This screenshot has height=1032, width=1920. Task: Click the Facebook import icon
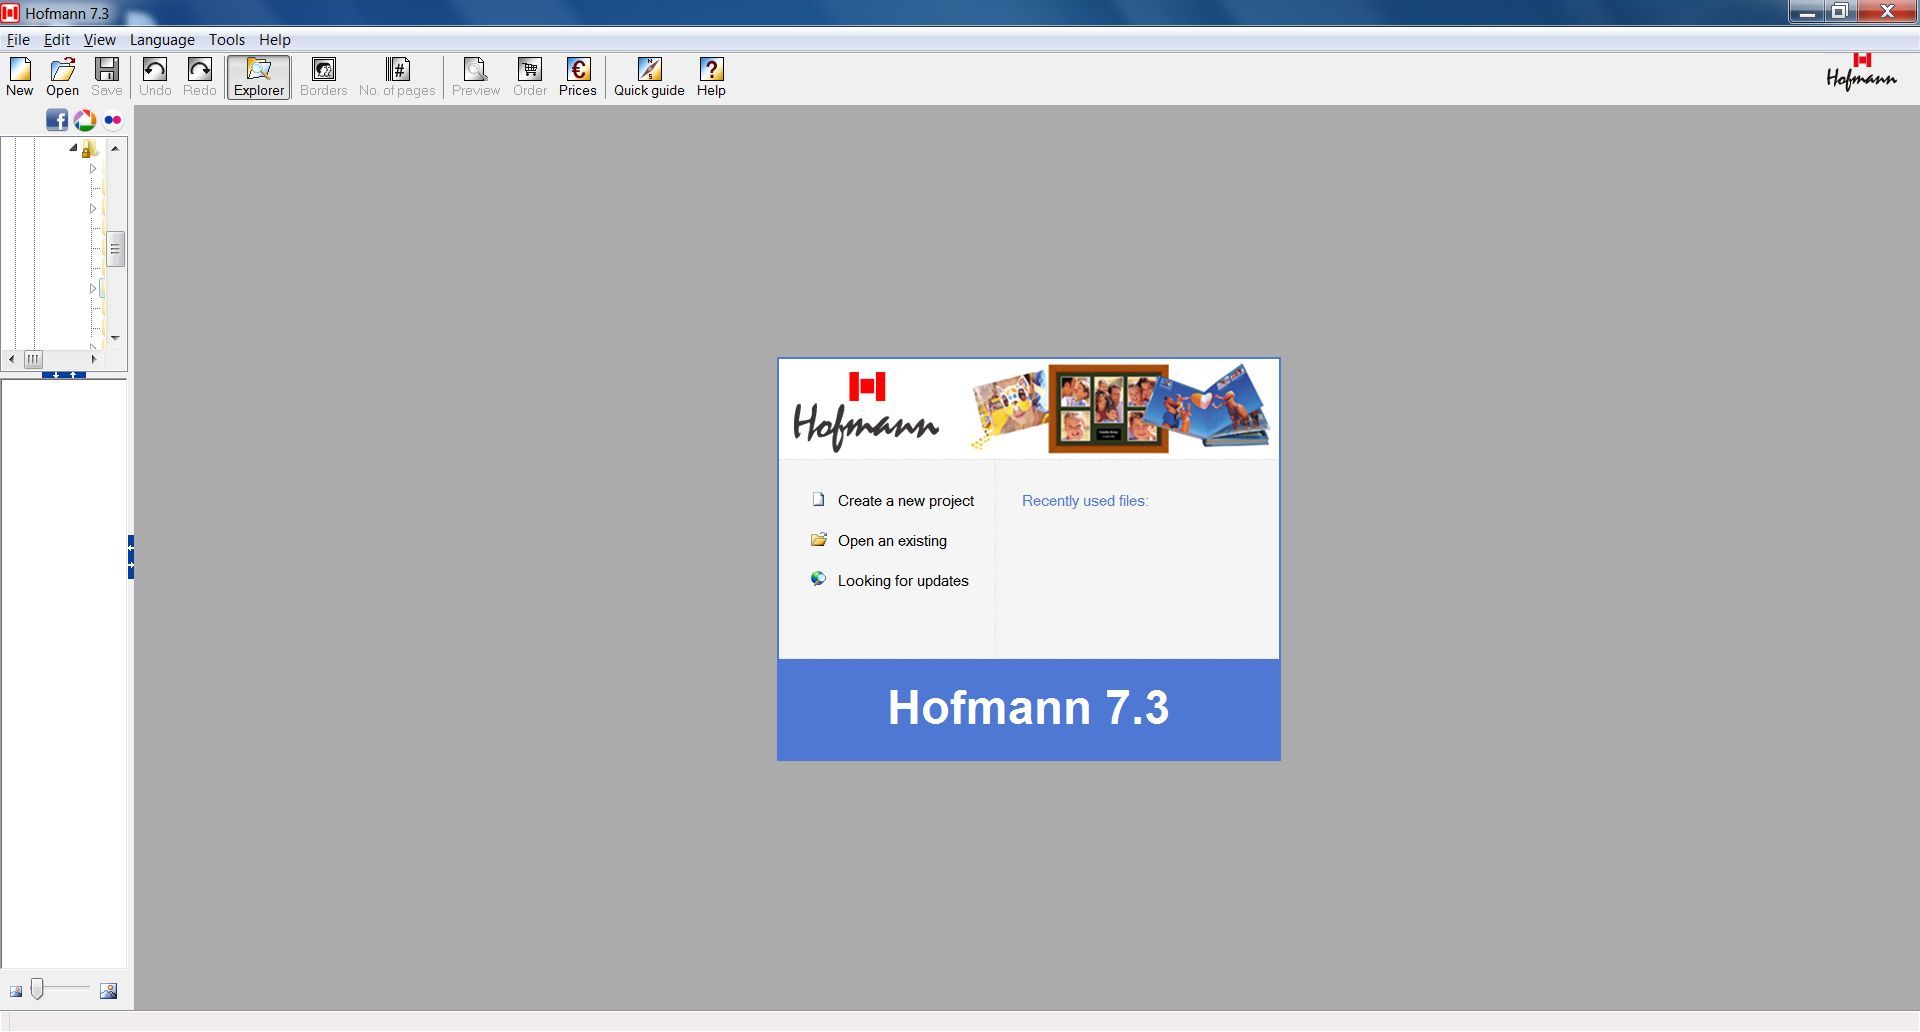[56, 119]
